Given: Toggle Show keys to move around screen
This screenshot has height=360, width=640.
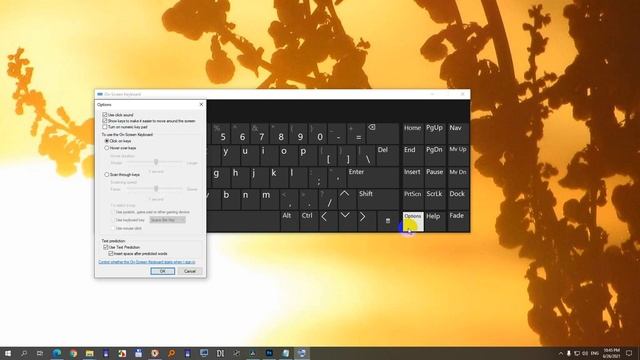Looking at the screenshot, I should (x=105, y=121).
